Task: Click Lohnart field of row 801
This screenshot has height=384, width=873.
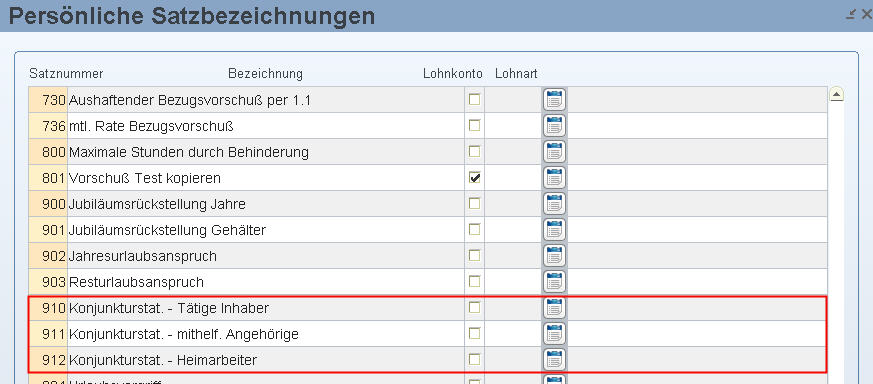Action: coord(513,178)
